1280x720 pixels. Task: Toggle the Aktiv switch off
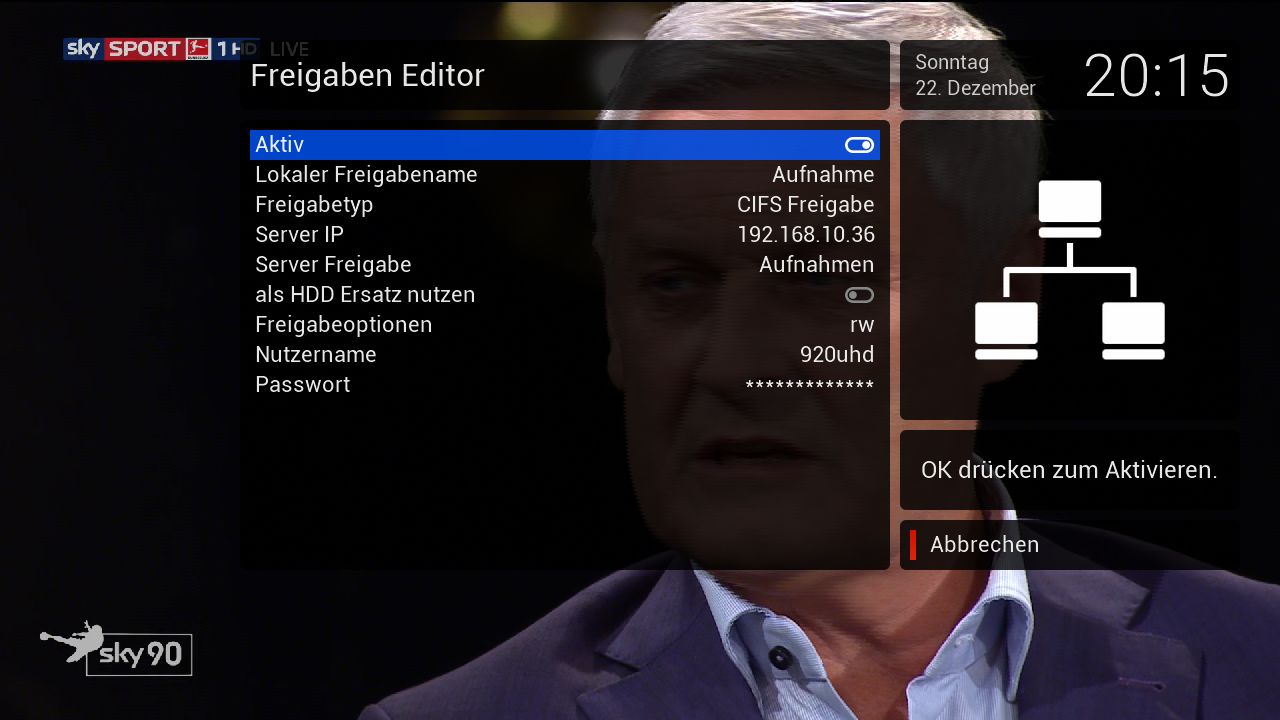(x=859, y=145)
